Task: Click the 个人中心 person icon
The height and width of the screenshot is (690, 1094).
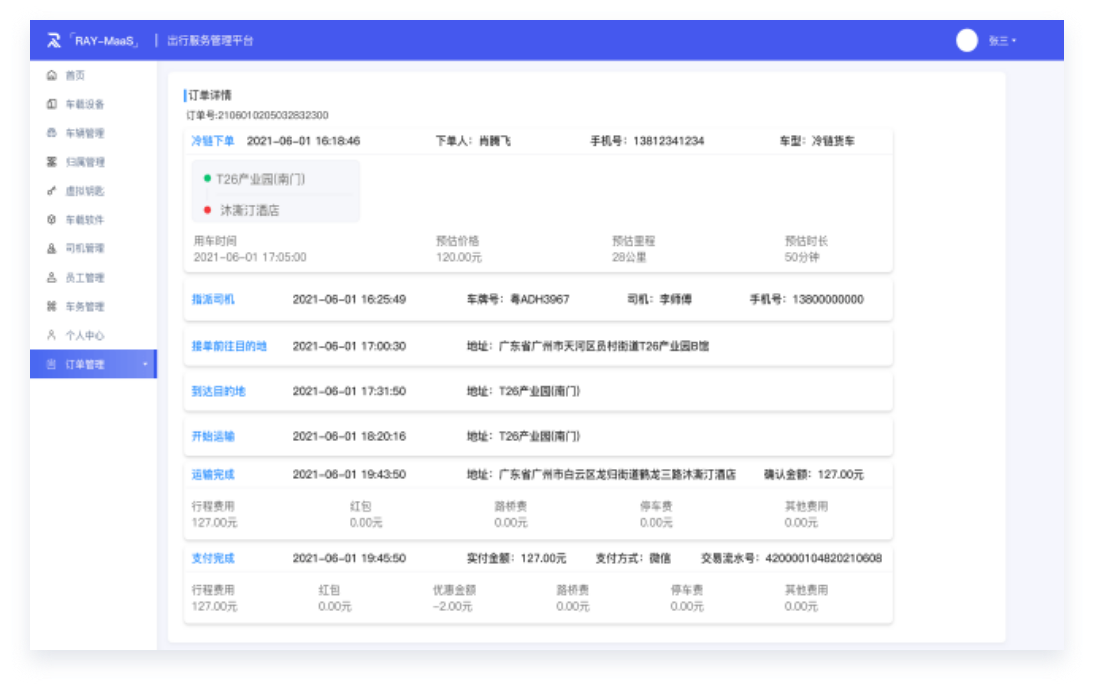Action: tap(52, 336)
